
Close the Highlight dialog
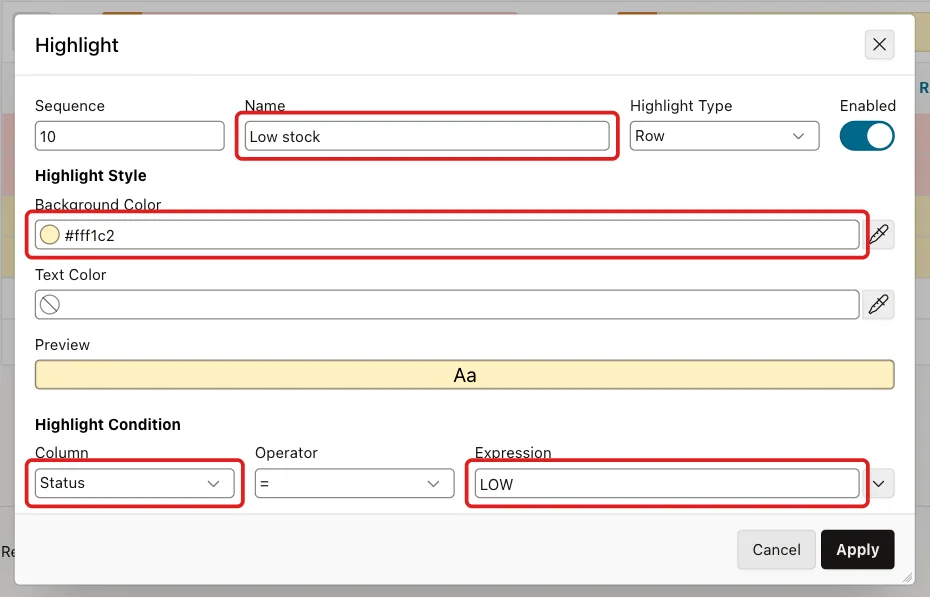[x=879, y=44]
